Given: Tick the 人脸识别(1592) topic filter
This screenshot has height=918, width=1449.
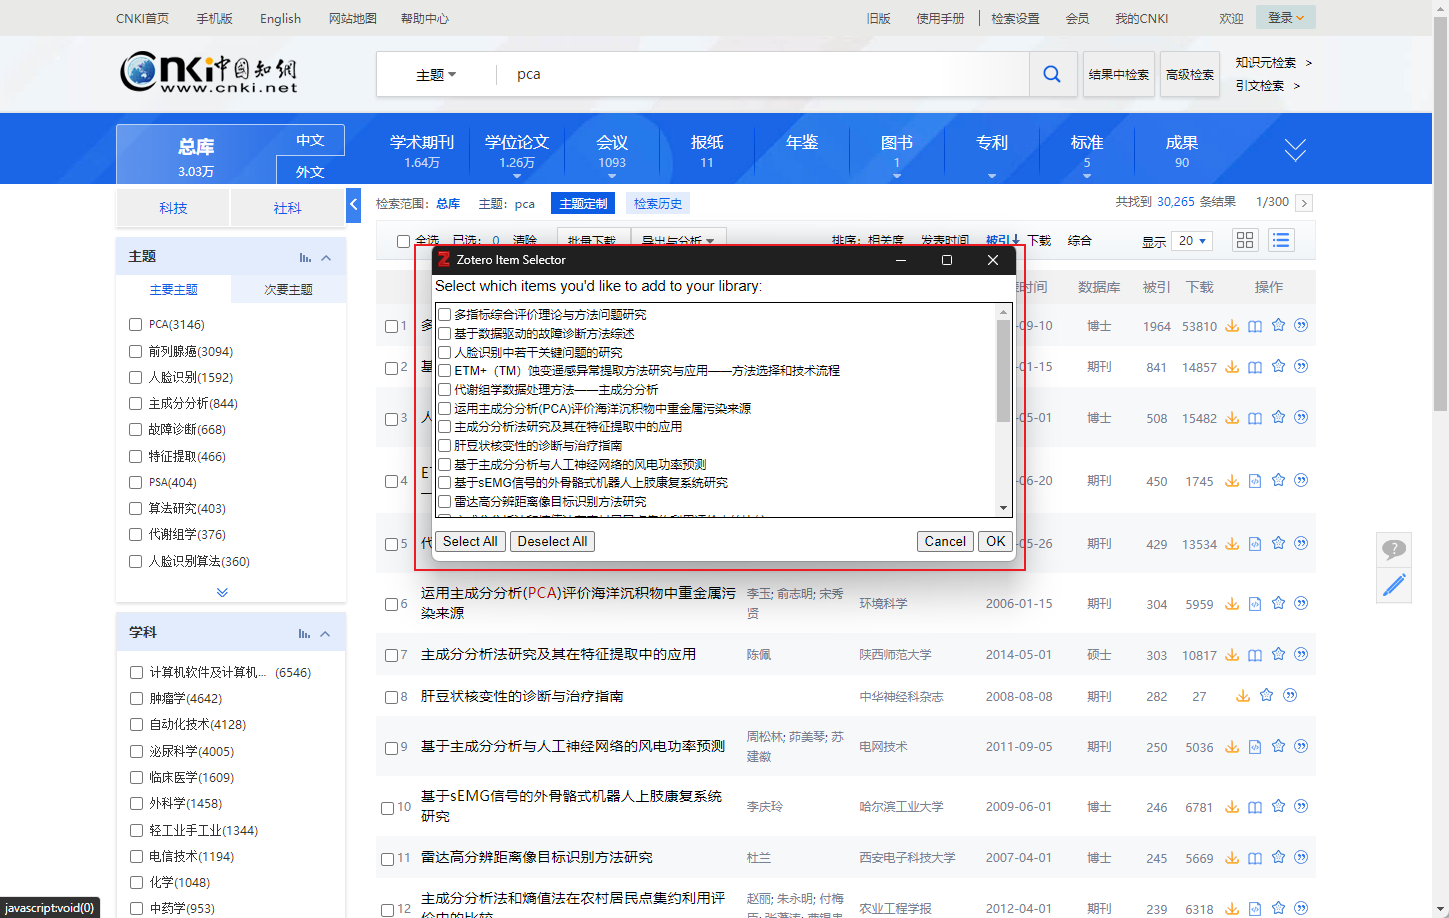Looking at the screenshot, I should click(135, 377).
